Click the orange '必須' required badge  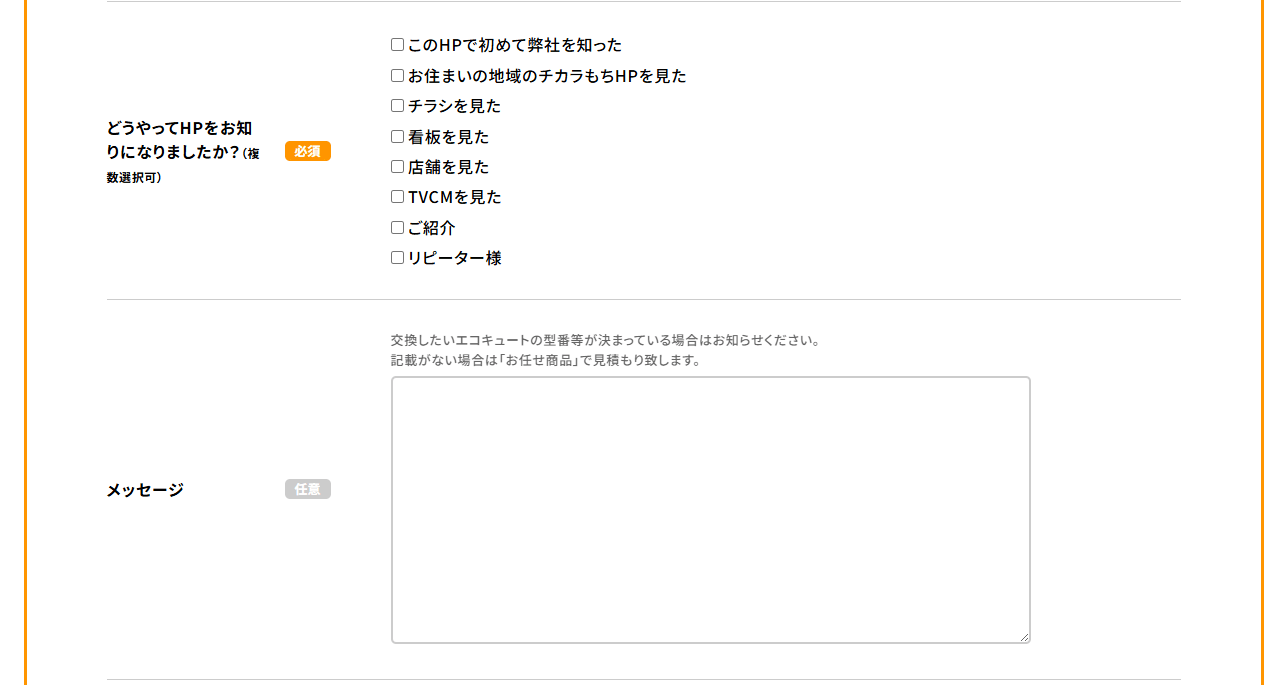coord(308,151)
